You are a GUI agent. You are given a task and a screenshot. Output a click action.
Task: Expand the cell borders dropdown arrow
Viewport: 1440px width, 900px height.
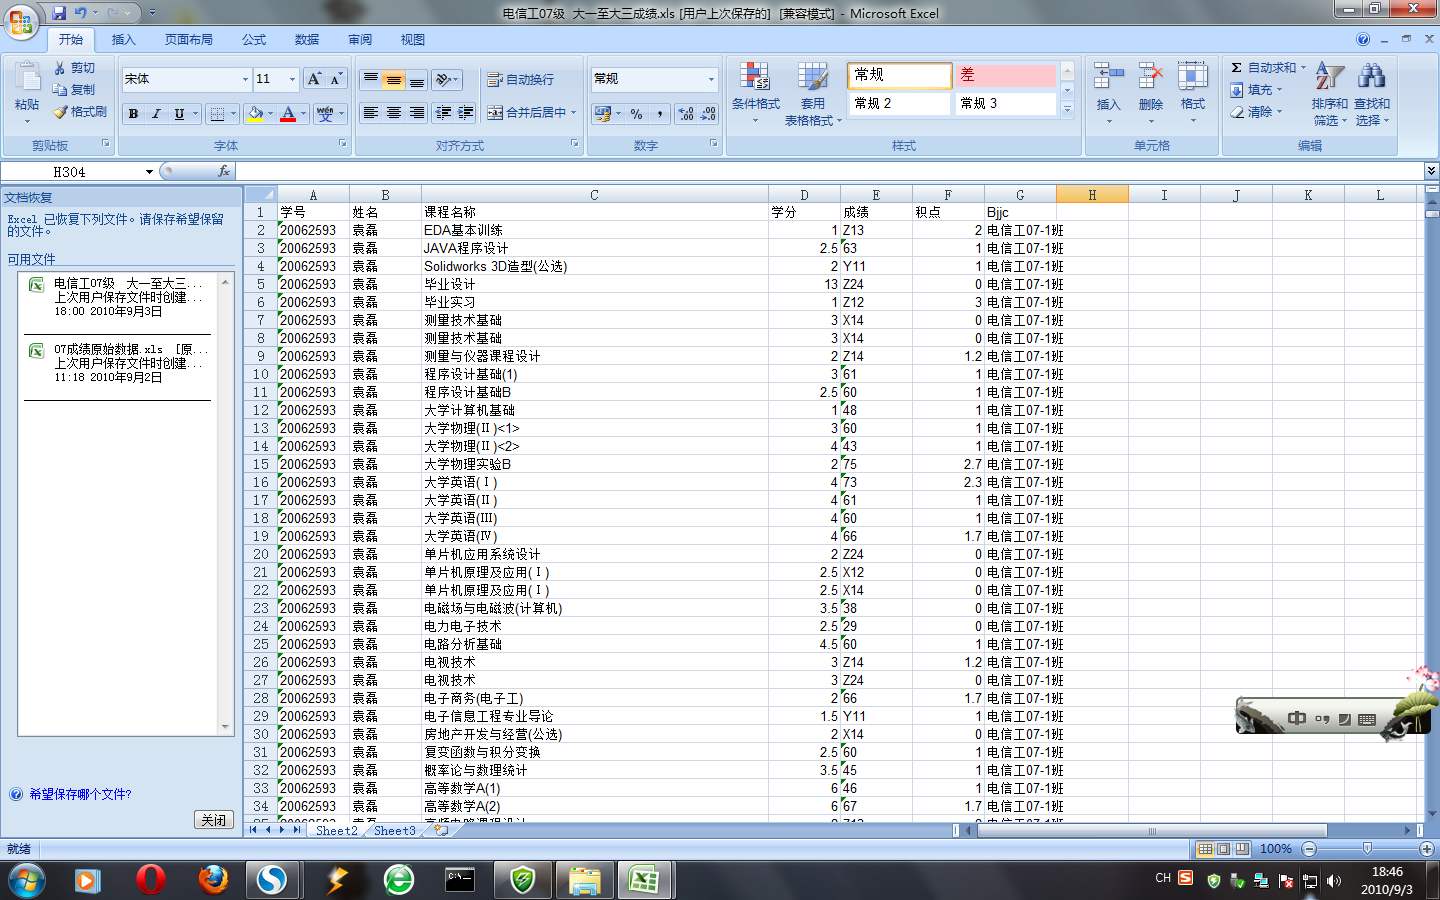coord(233,114)
